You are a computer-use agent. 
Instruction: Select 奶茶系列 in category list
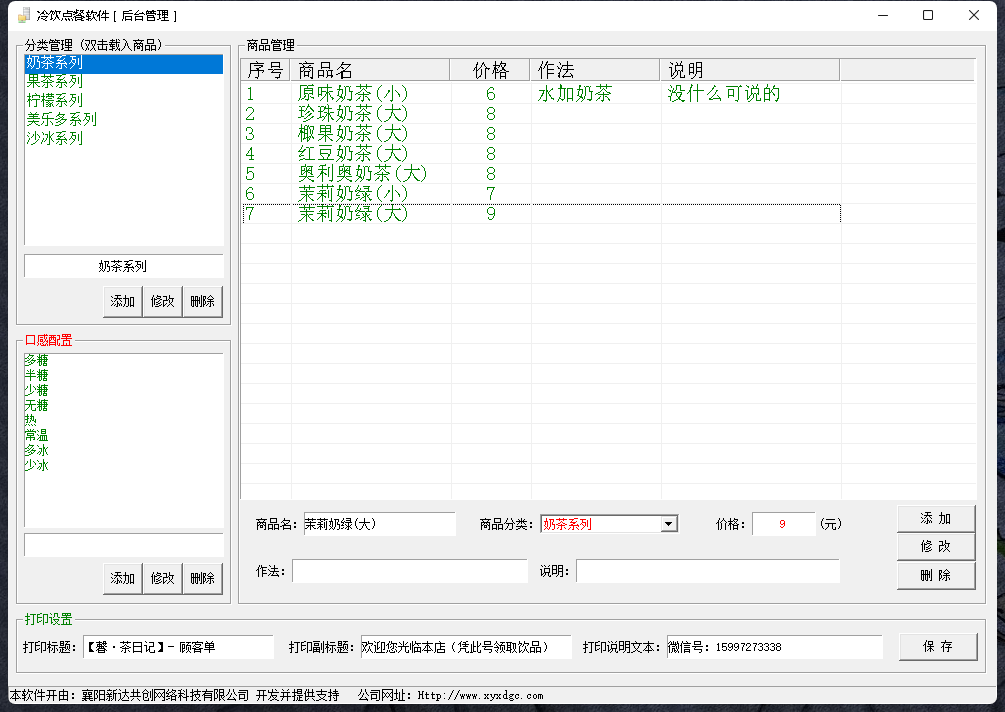click(x=123, y=63)
